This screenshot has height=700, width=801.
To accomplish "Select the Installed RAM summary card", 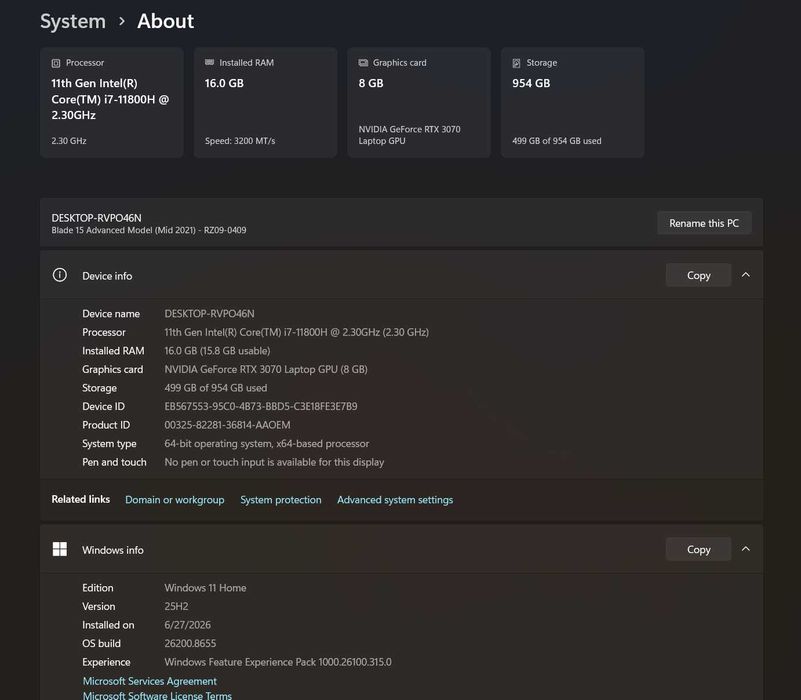I will [x=265, y=102].
